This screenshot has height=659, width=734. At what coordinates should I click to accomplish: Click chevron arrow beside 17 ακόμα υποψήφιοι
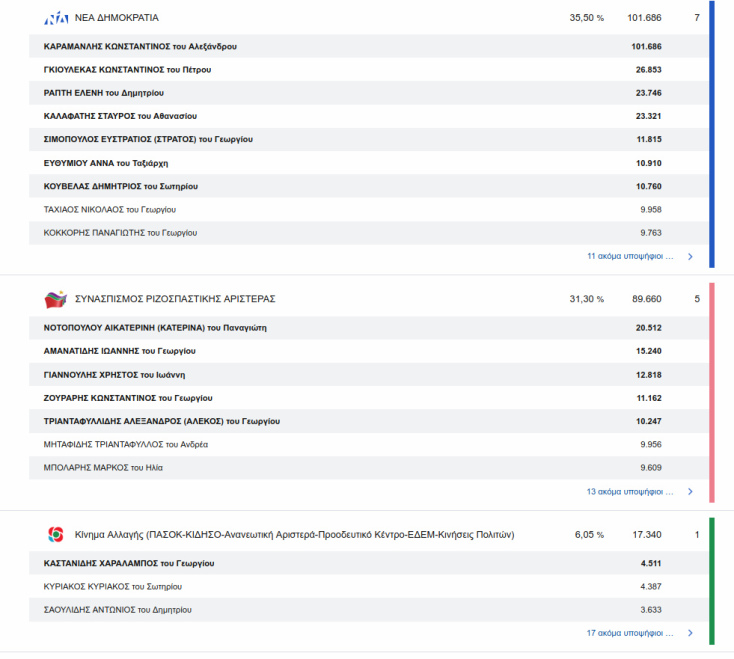pos(690,633)
